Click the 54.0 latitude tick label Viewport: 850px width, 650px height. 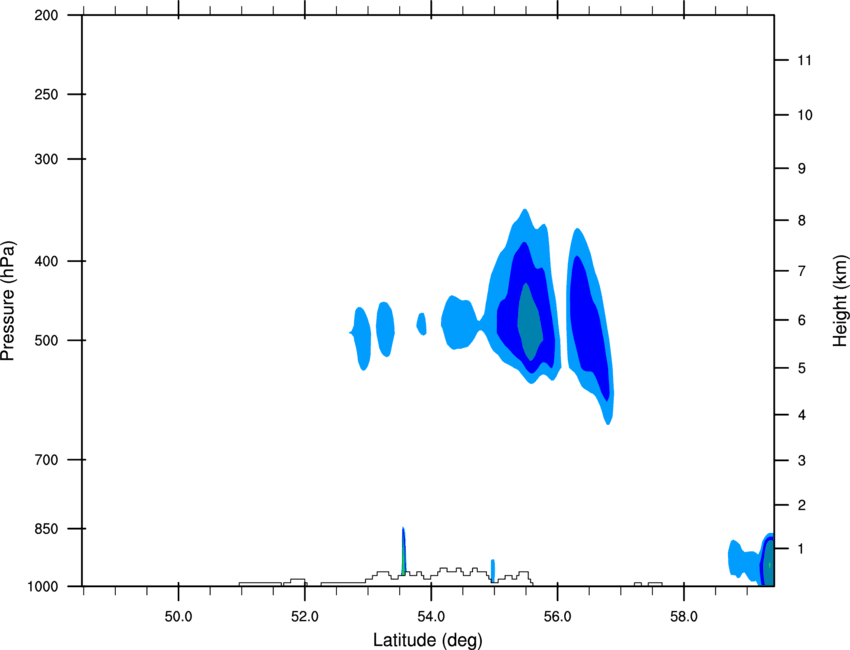(431, 617)
